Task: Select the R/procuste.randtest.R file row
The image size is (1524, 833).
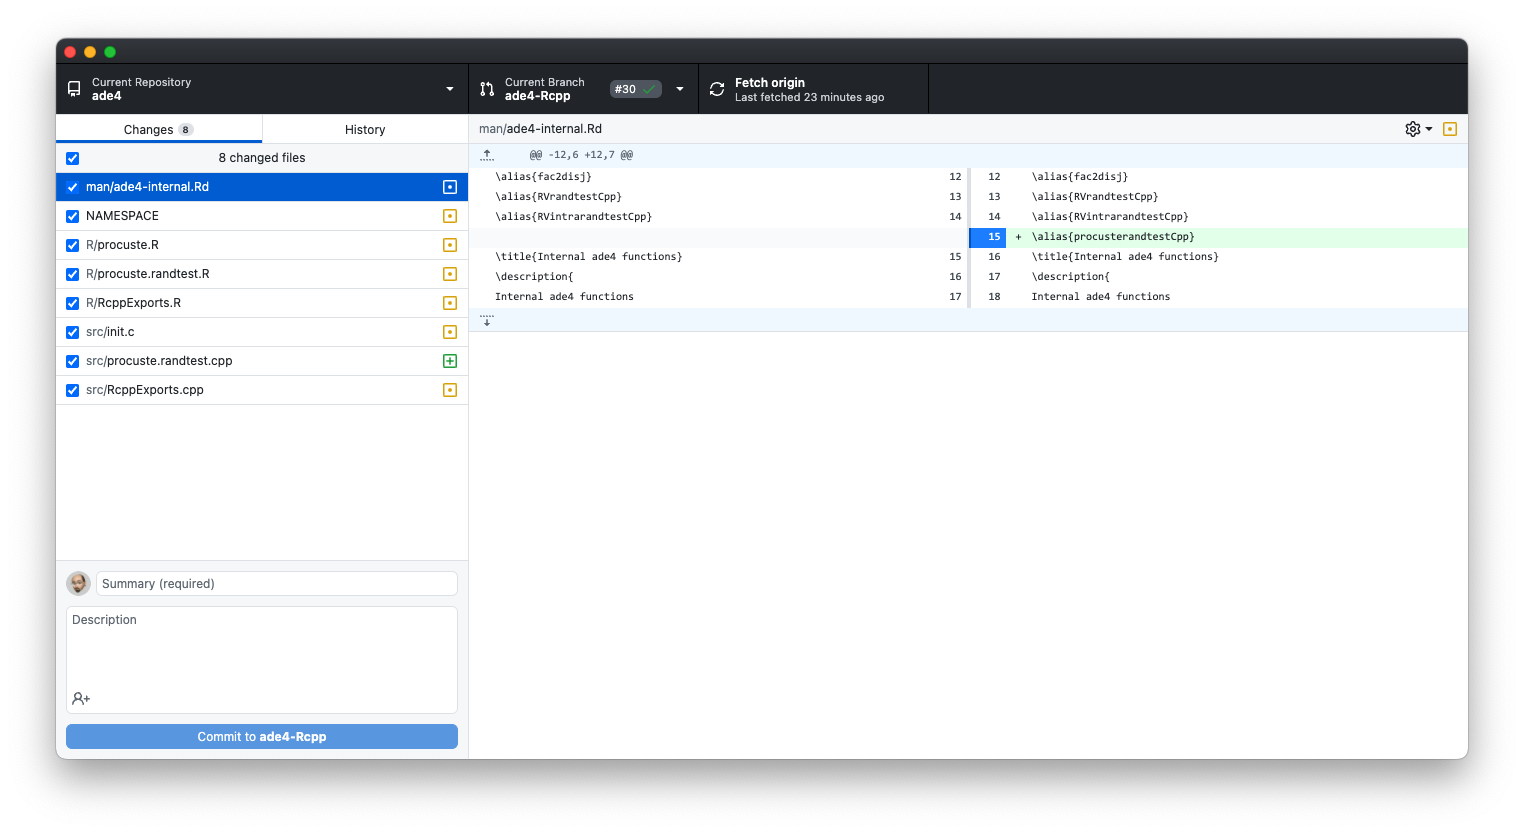Action: [x=262, y=274]
